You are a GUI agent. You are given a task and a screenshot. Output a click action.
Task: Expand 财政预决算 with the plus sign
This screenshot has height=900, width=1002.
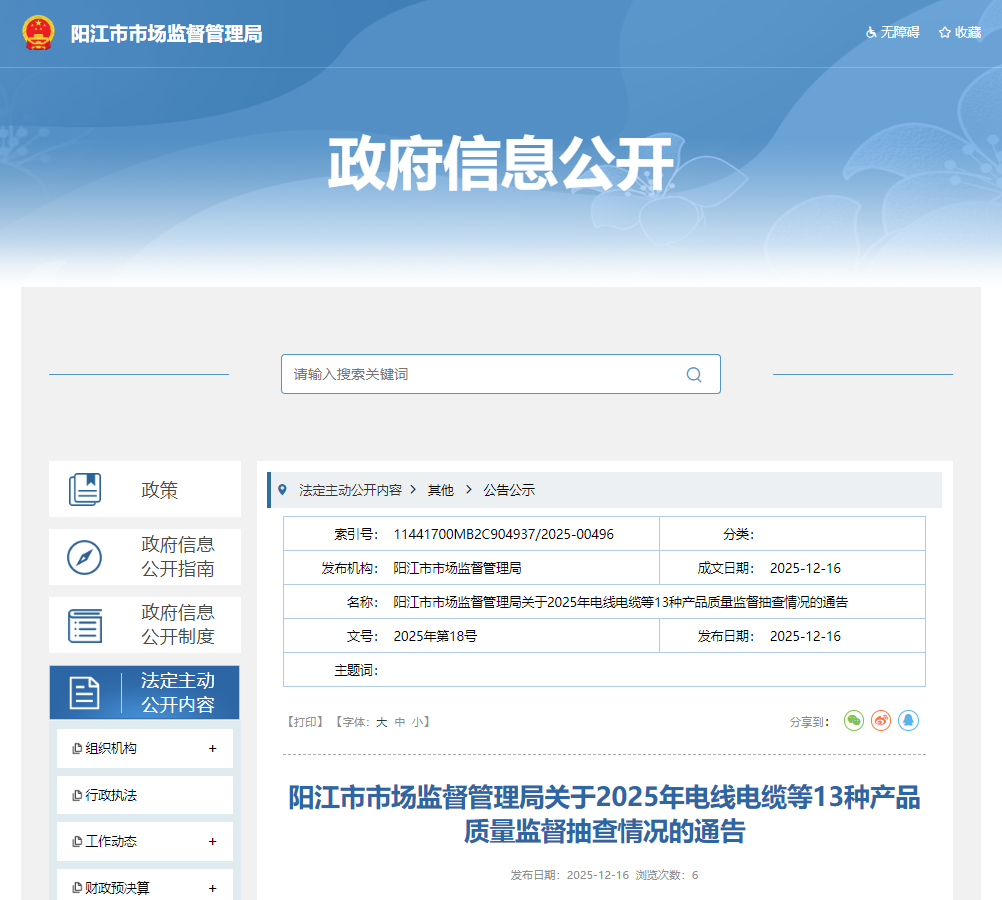212,888
